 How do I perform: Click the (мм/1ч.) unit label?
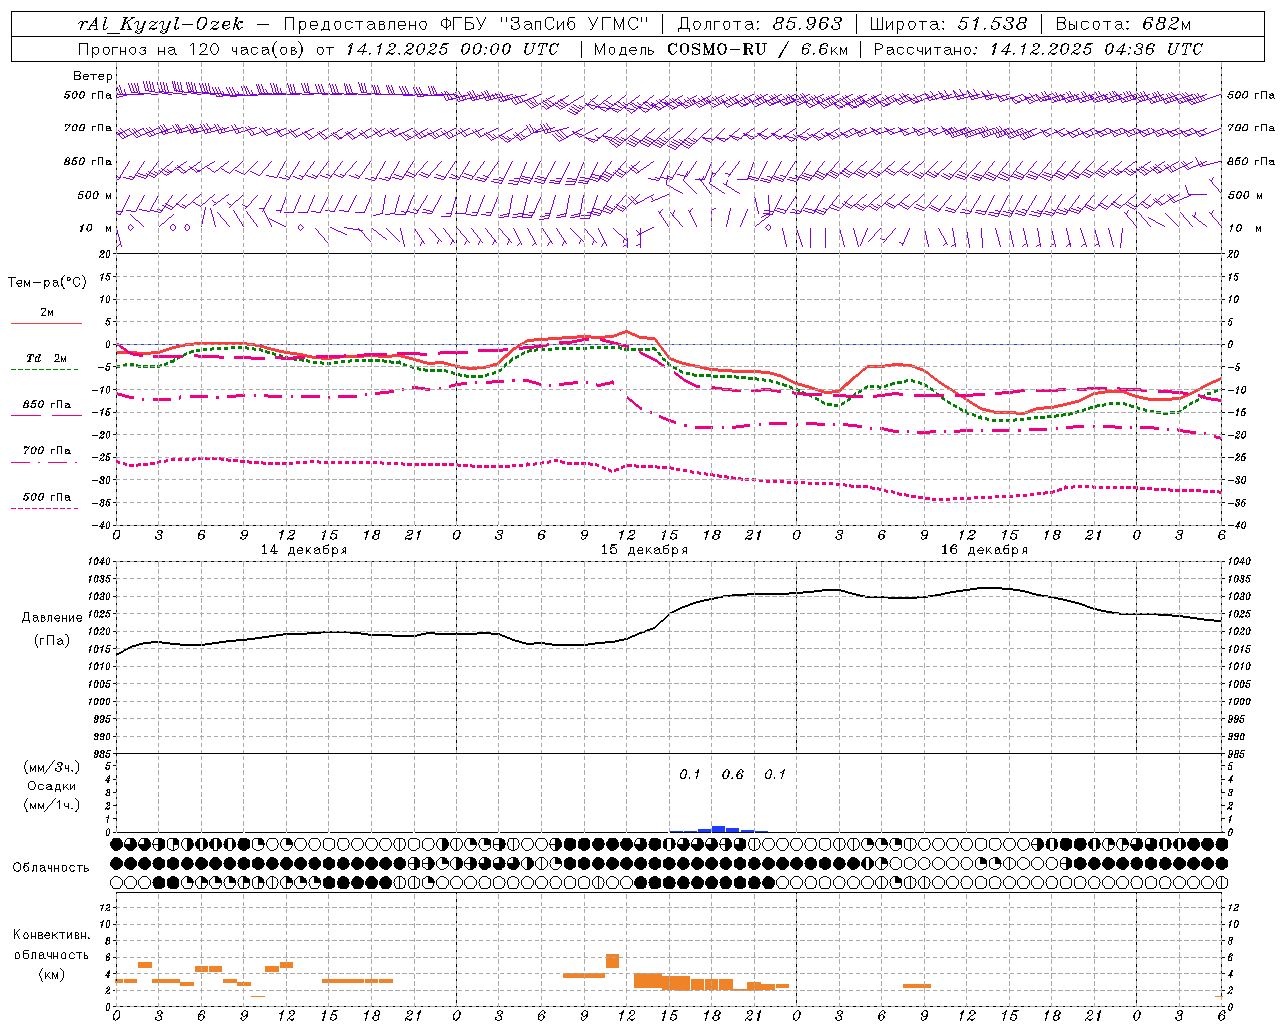pyautogui.click(x=52, y=805)
